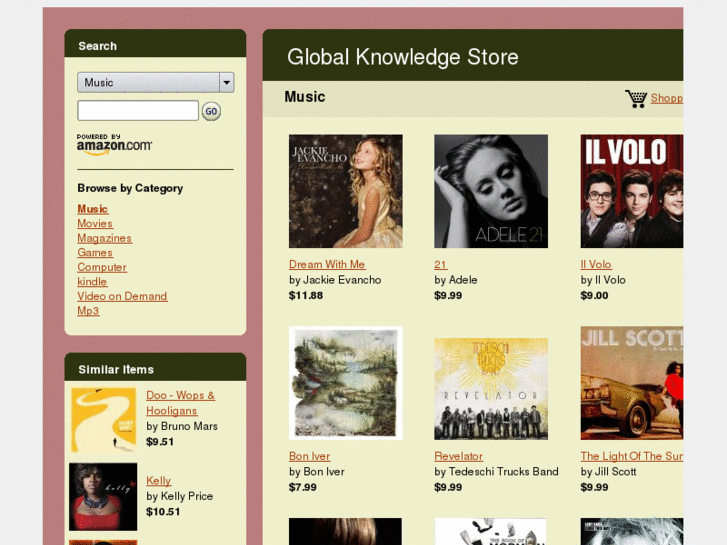Open the Shopping cart text link
Image resolution: width=727 pixels, height=545 pixels.
(667, 98)
